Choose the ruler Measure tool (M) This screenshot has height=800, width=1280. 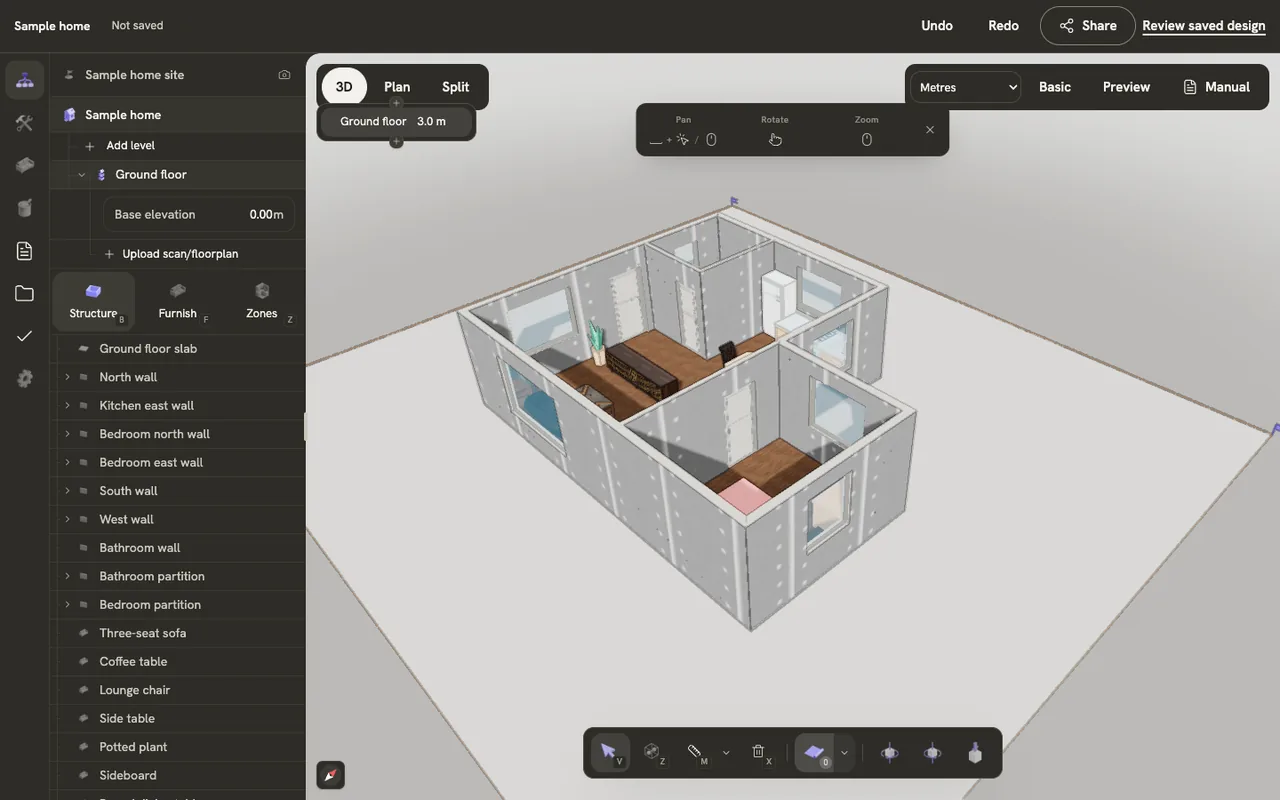tap(696, 752)
